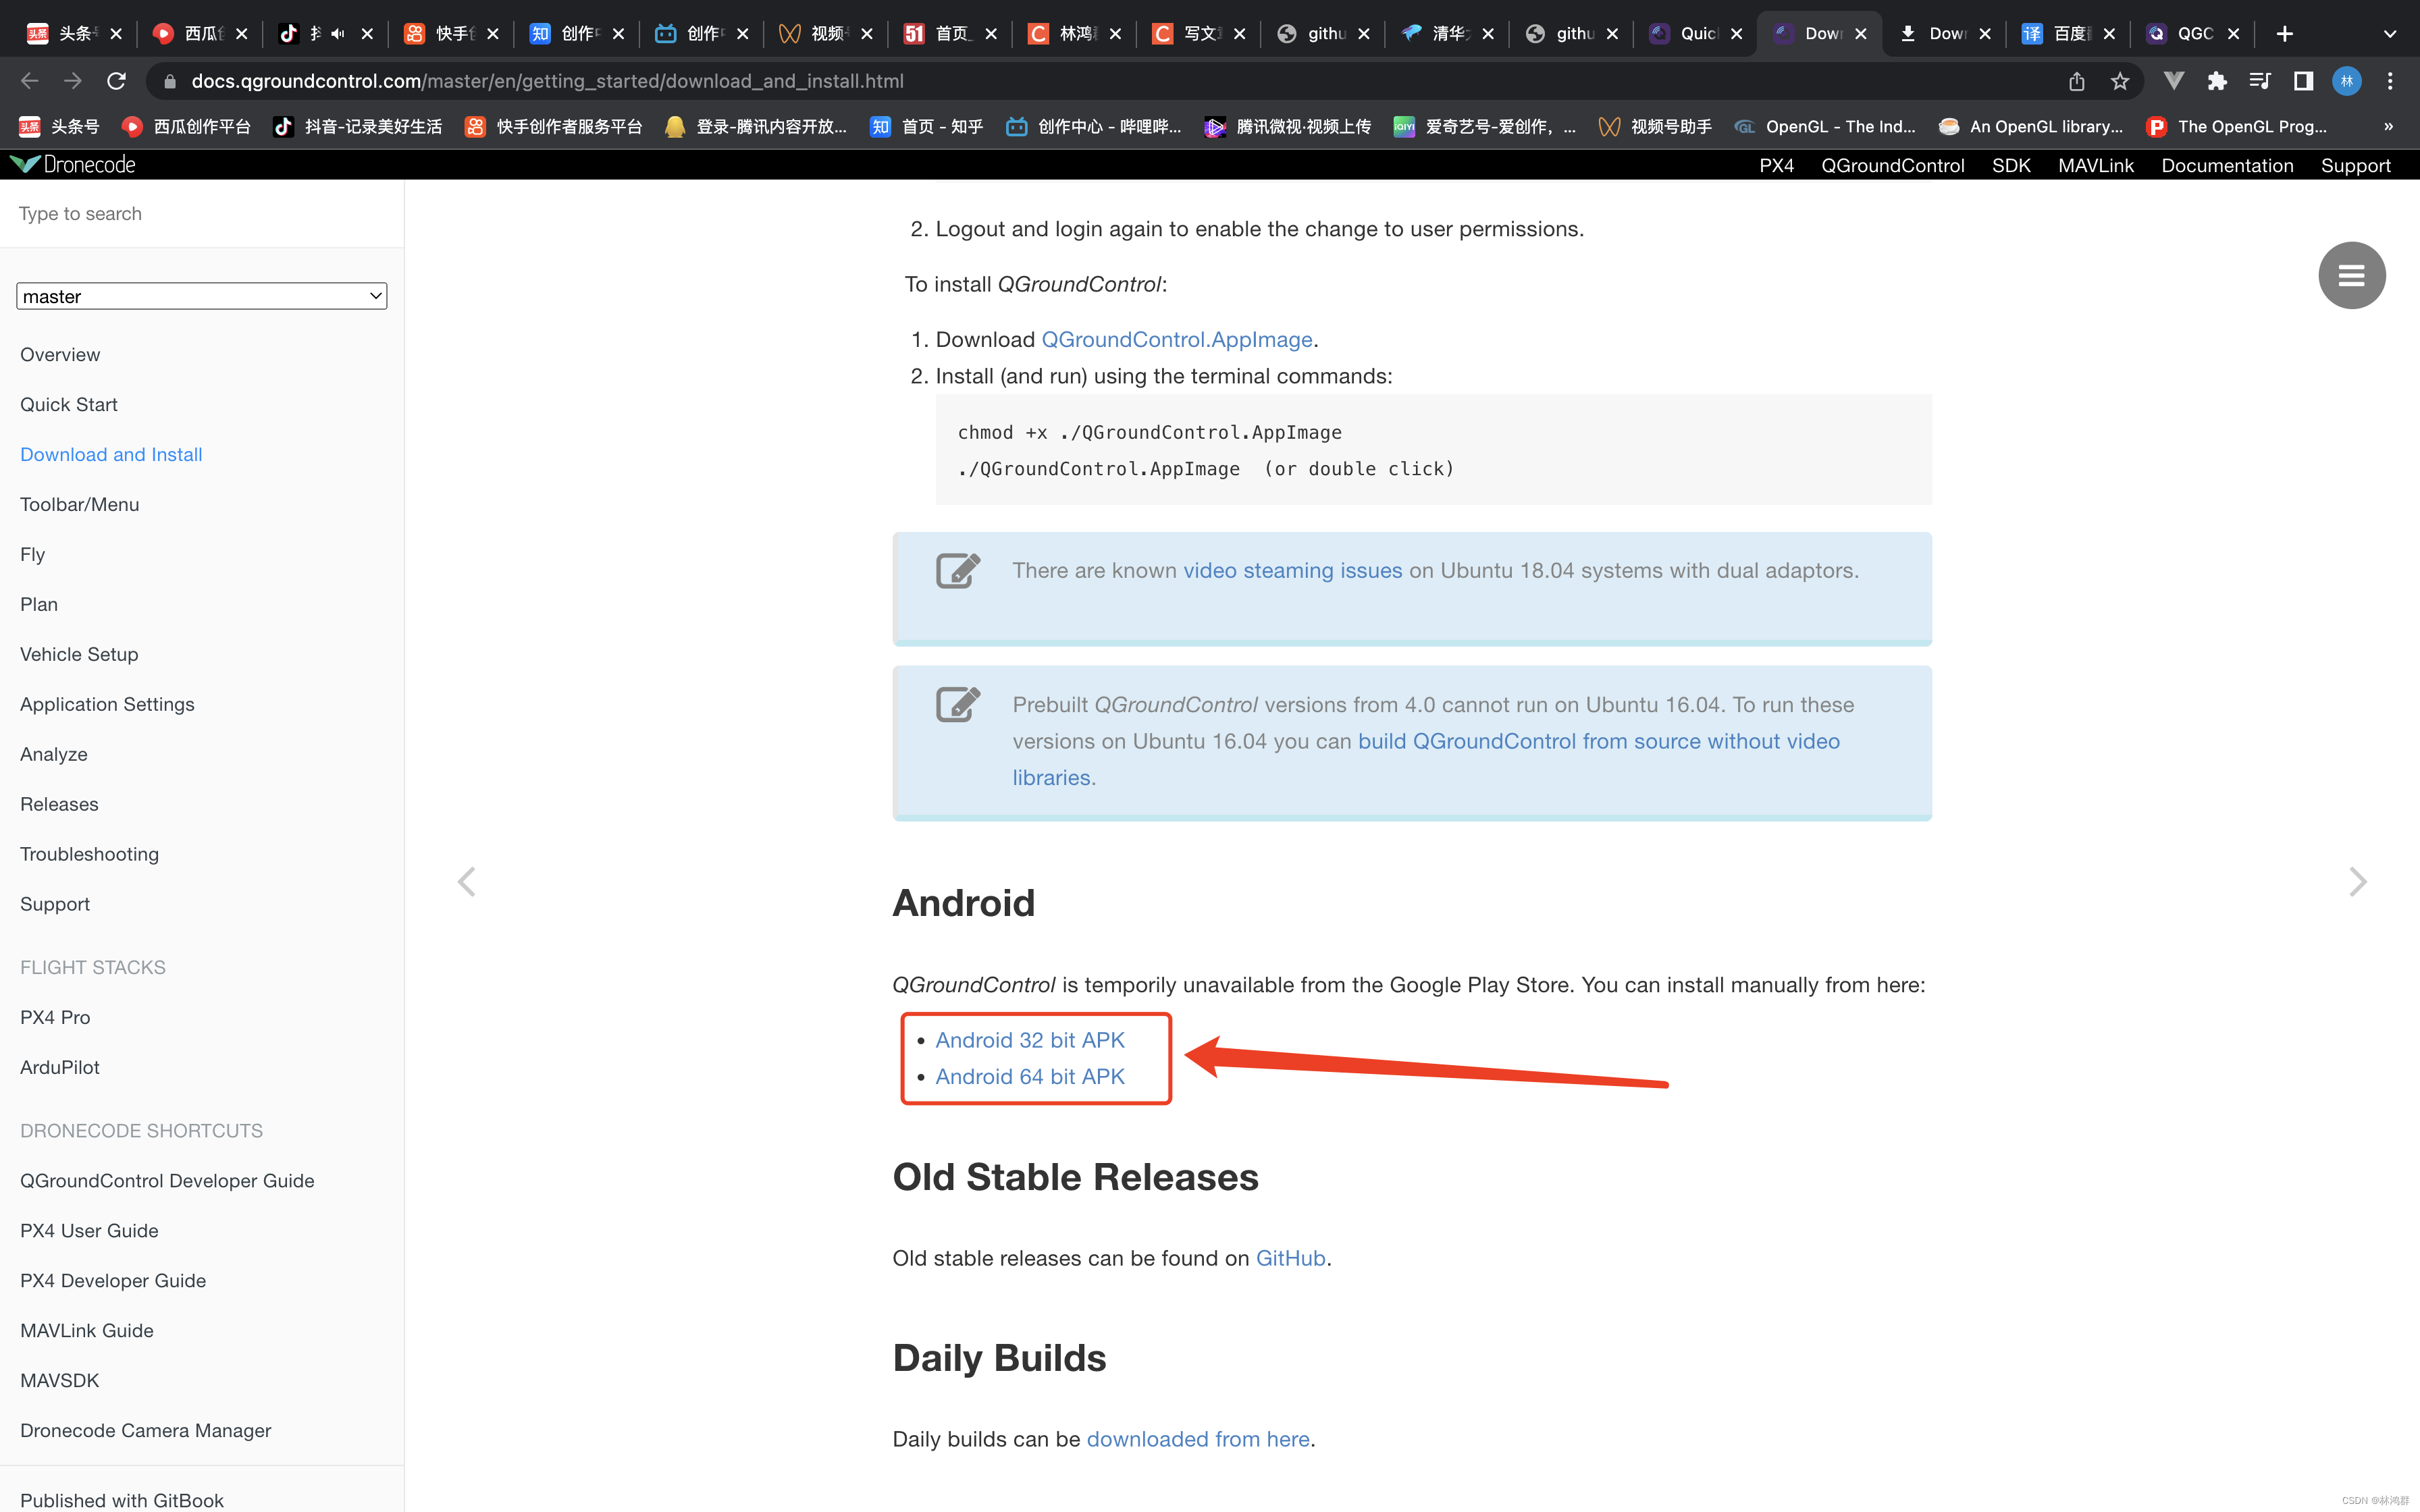The width and height of the screenshot is (2420, 1512).
Task: Click the browser forward arrow
Action: coord(73,81)
